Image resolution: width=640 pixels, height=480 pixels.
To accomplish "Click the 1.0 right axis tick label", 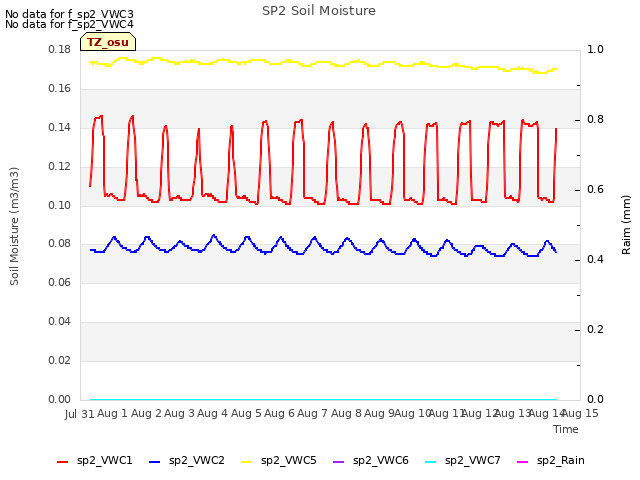I will 595,49.
